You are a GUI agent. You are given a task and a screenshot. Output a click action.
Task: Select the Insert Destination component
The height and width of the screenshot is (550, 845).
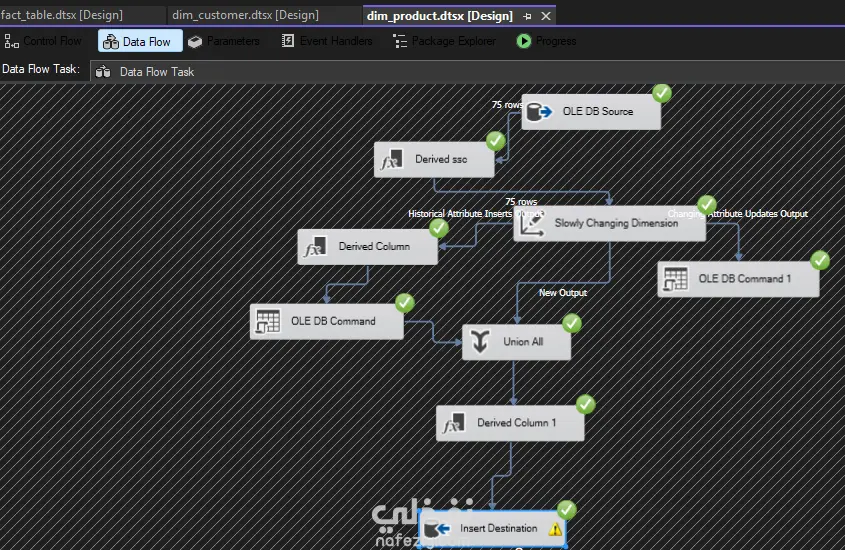[x=492, y=529]
